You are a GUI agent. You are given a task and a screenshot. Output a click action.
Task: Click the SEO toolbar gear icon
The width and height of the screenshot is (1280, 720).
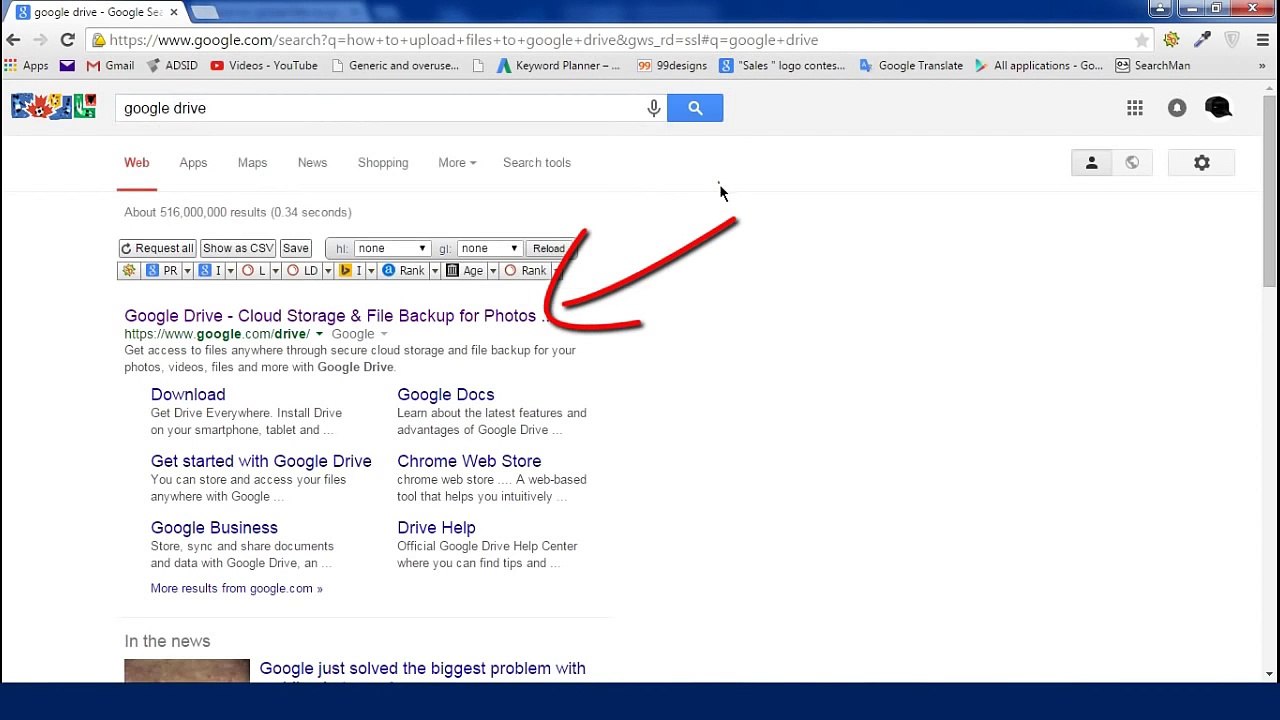coord(129,271)
